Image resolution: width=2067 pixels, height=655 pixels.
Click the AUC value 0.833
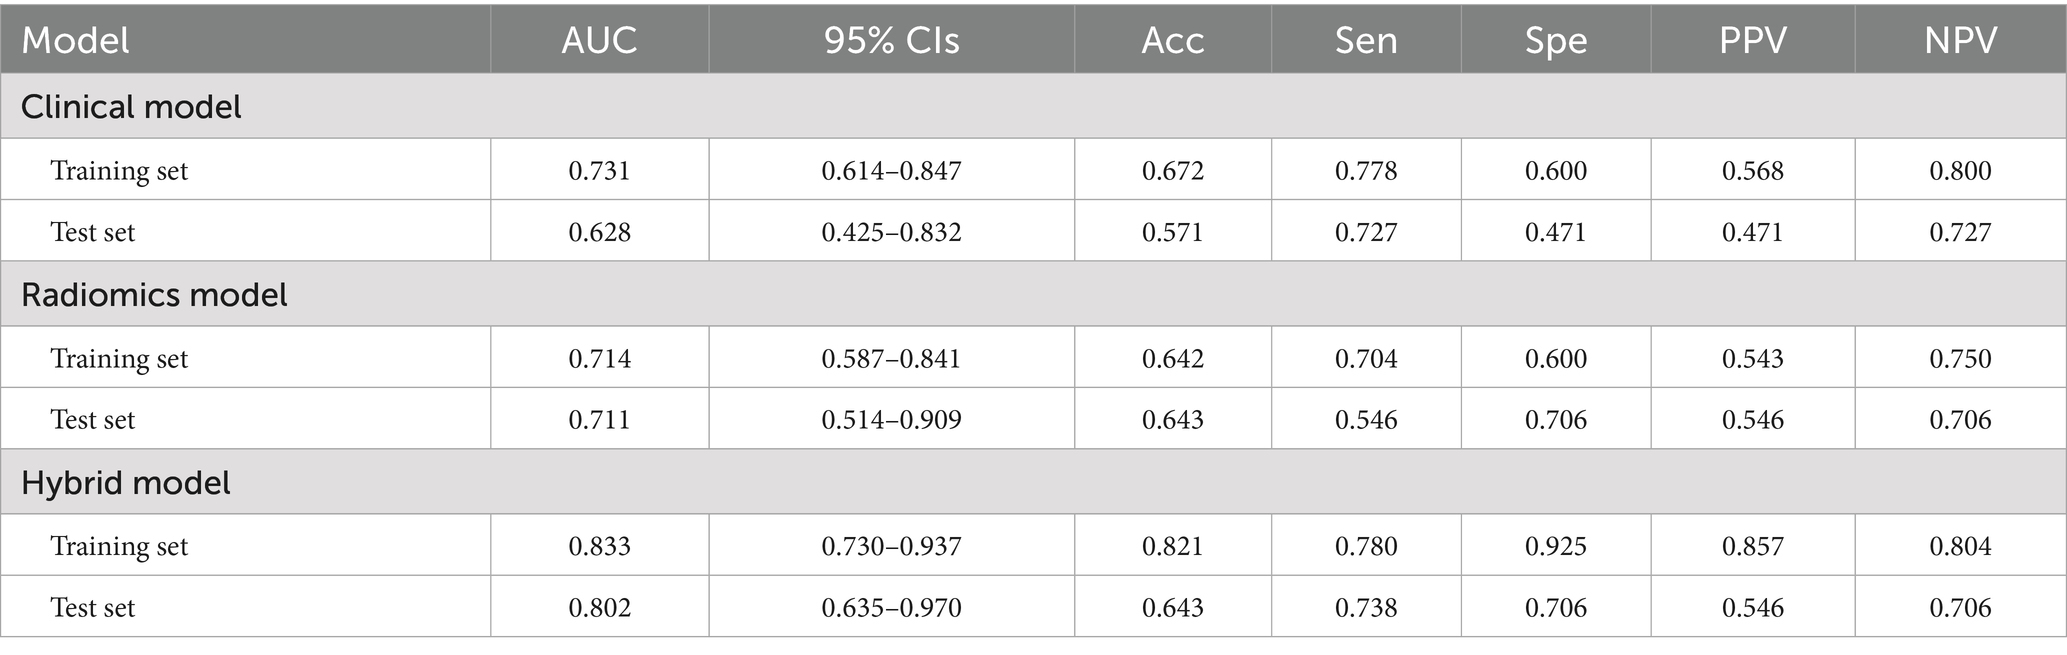pos(600,546)
